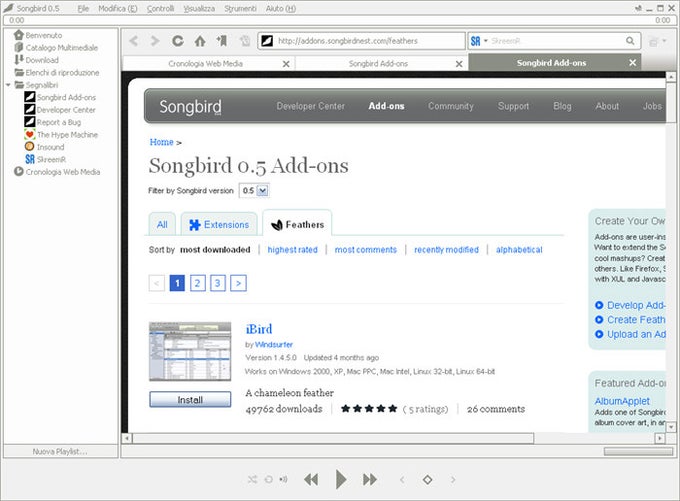Click the download media toolbar icon
The height and width of the screenshot is (501, 680).
pos(245,41)
